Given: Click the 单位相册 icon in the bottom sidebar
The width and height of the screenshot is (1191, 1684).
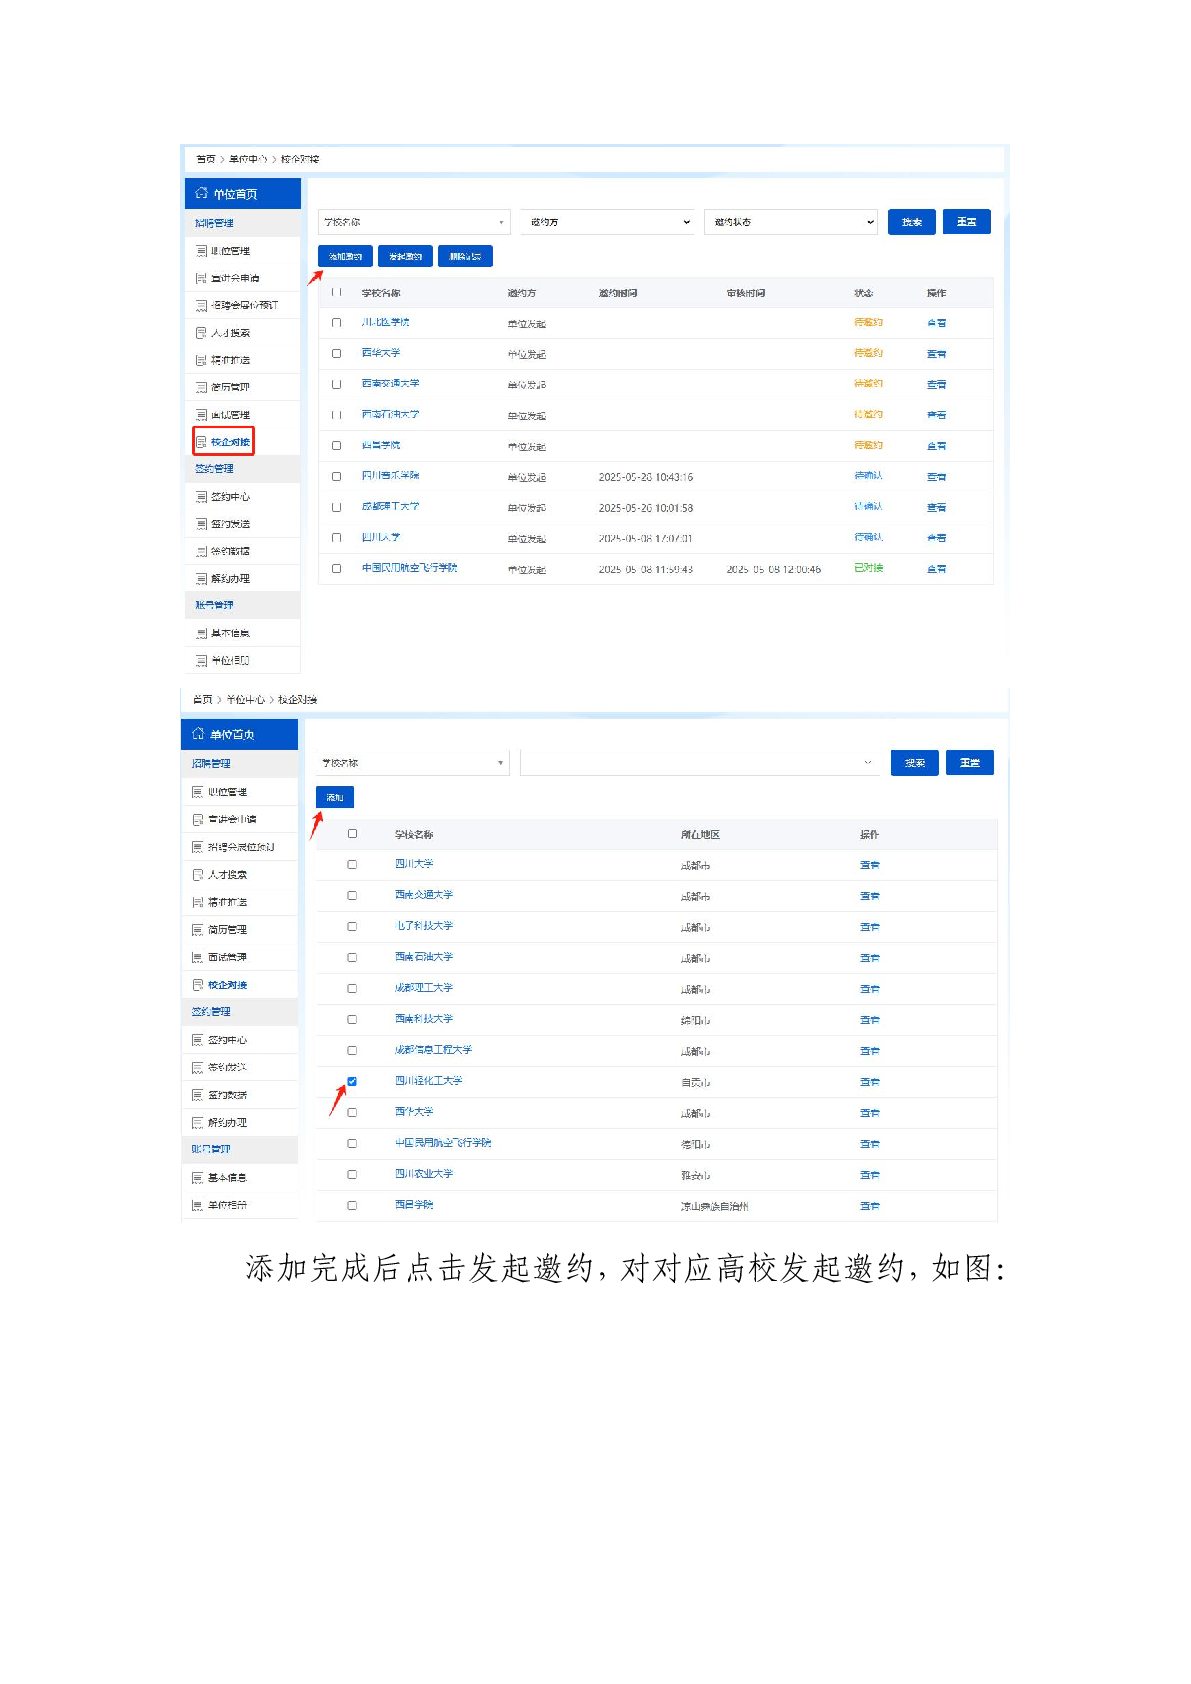Looking at the screenshot, I should tap(198, 1206).
